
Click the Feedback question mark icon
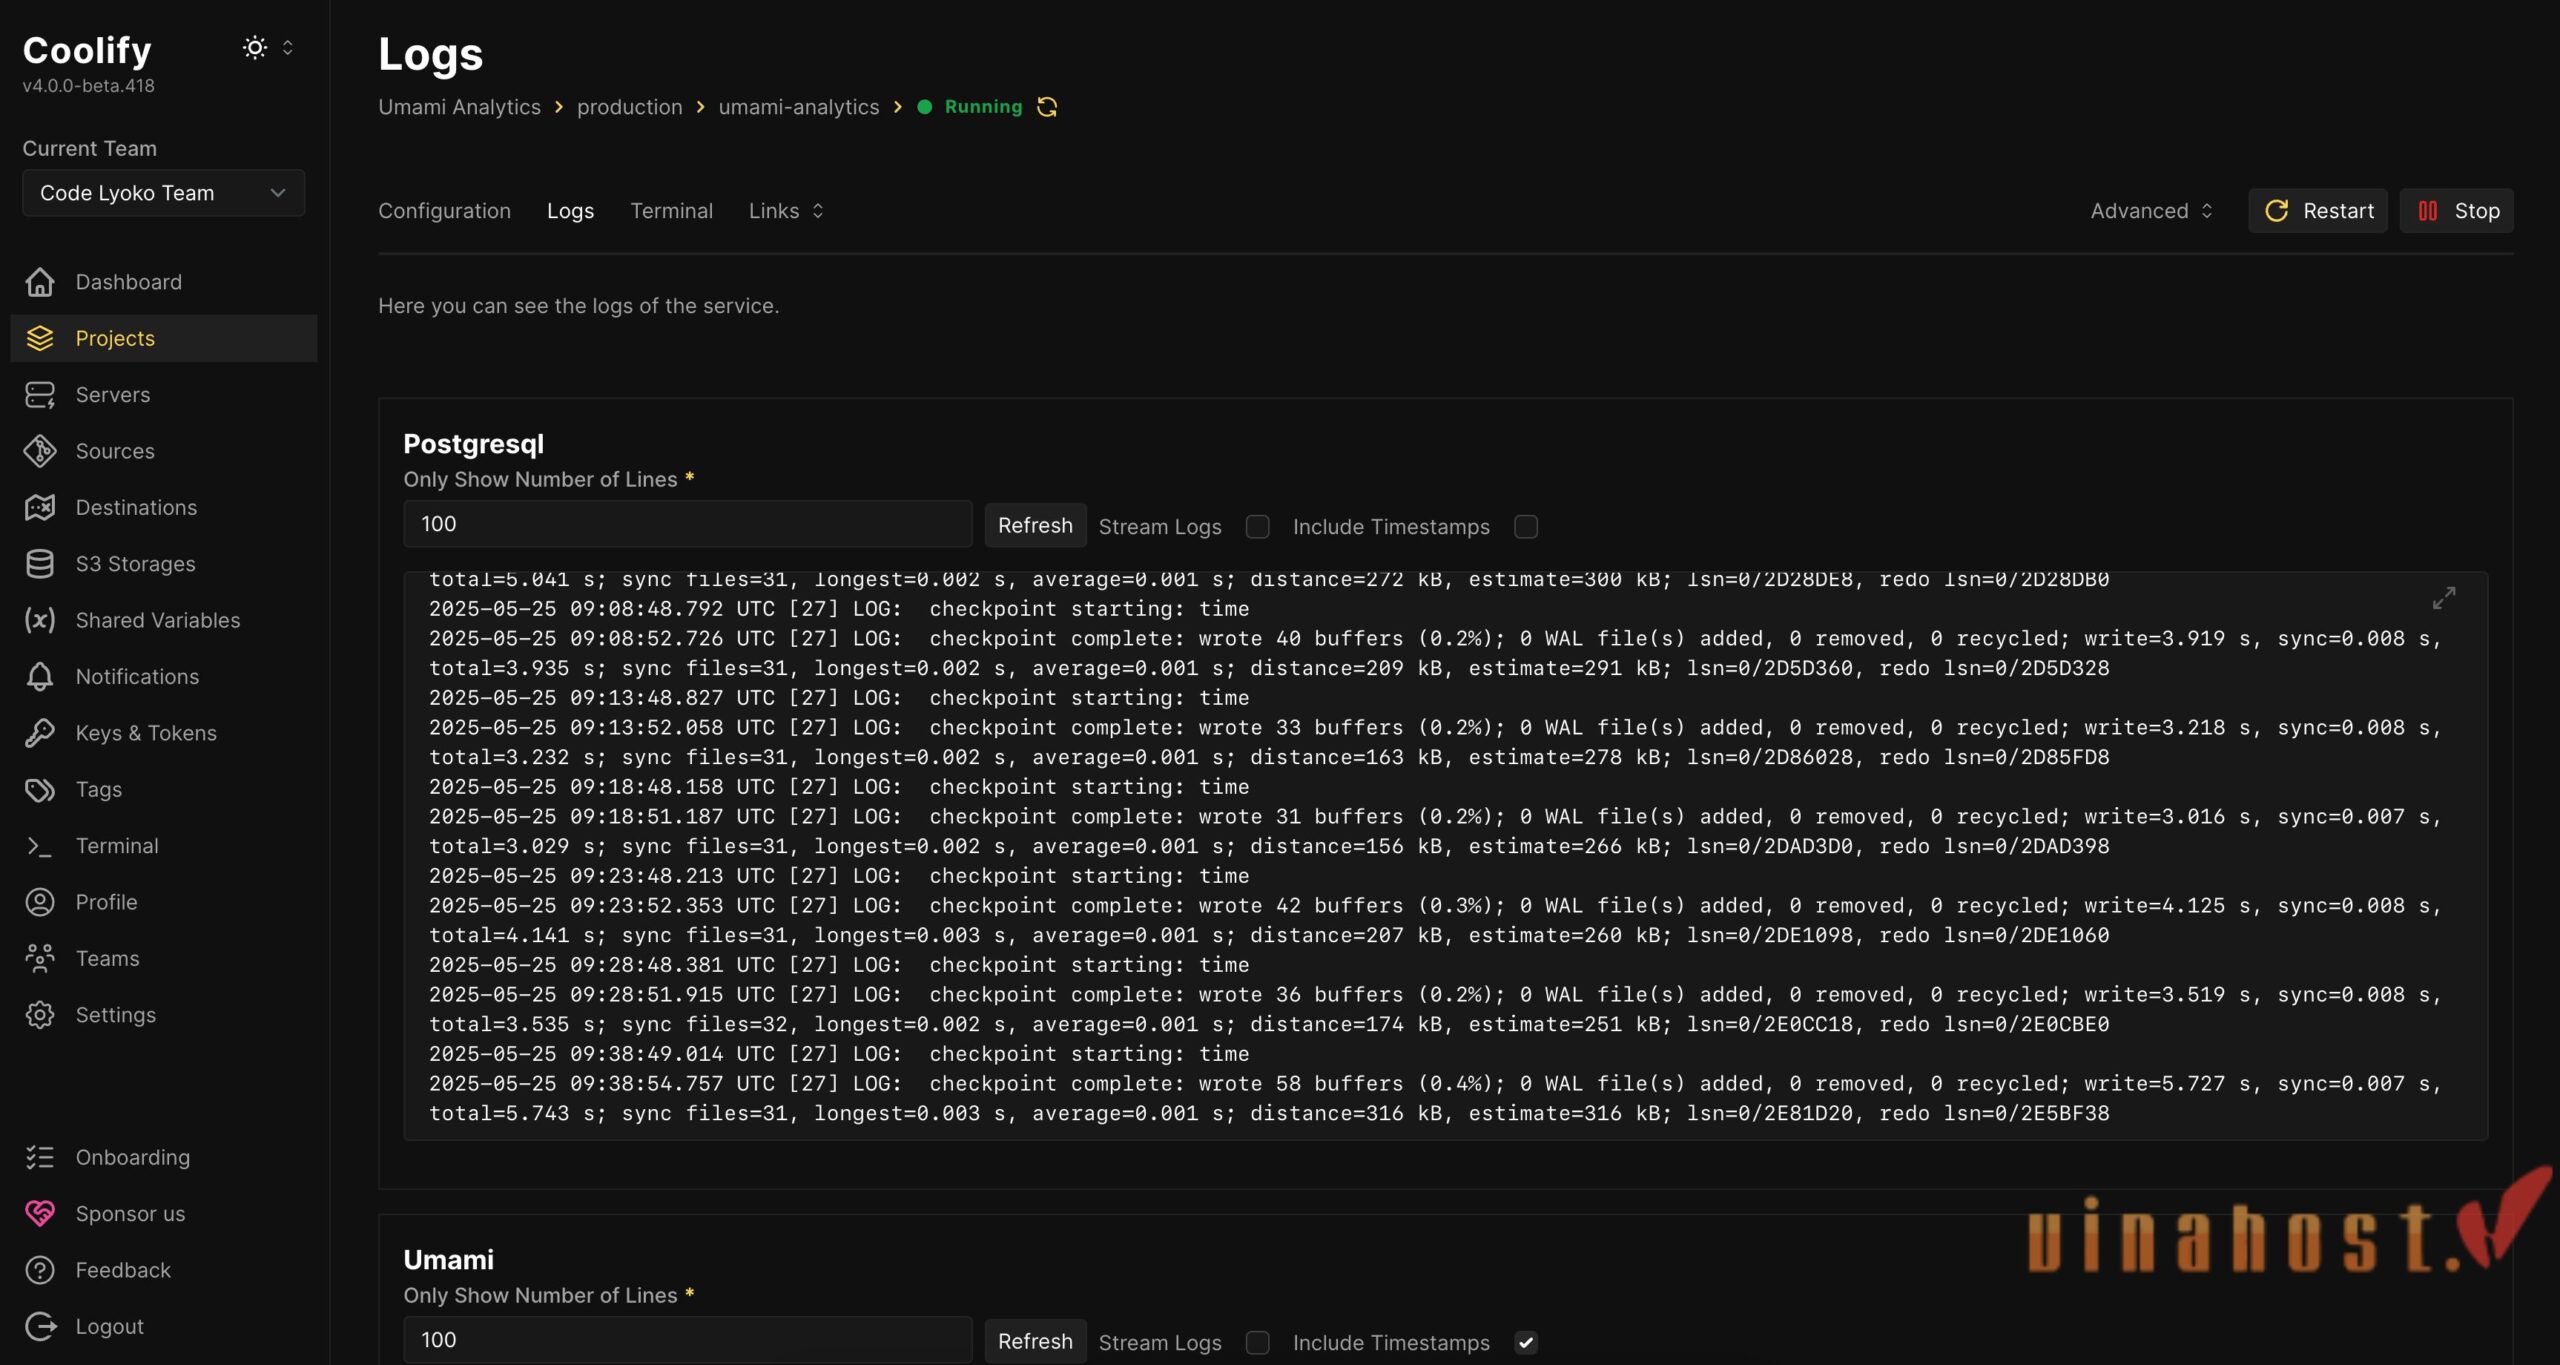40,1270
